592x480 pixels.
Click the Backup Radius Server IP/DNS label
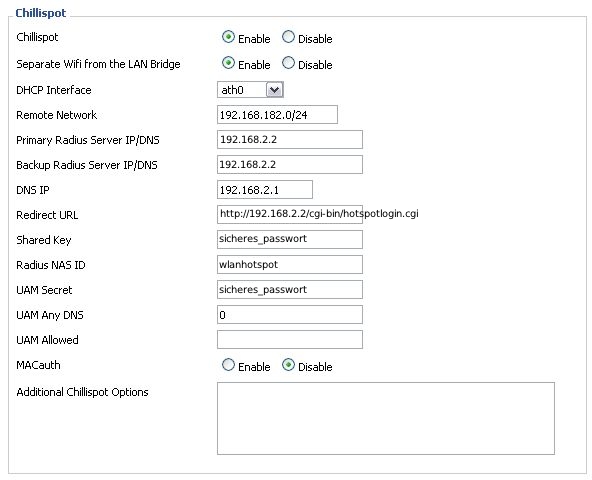tap(86, 165)
